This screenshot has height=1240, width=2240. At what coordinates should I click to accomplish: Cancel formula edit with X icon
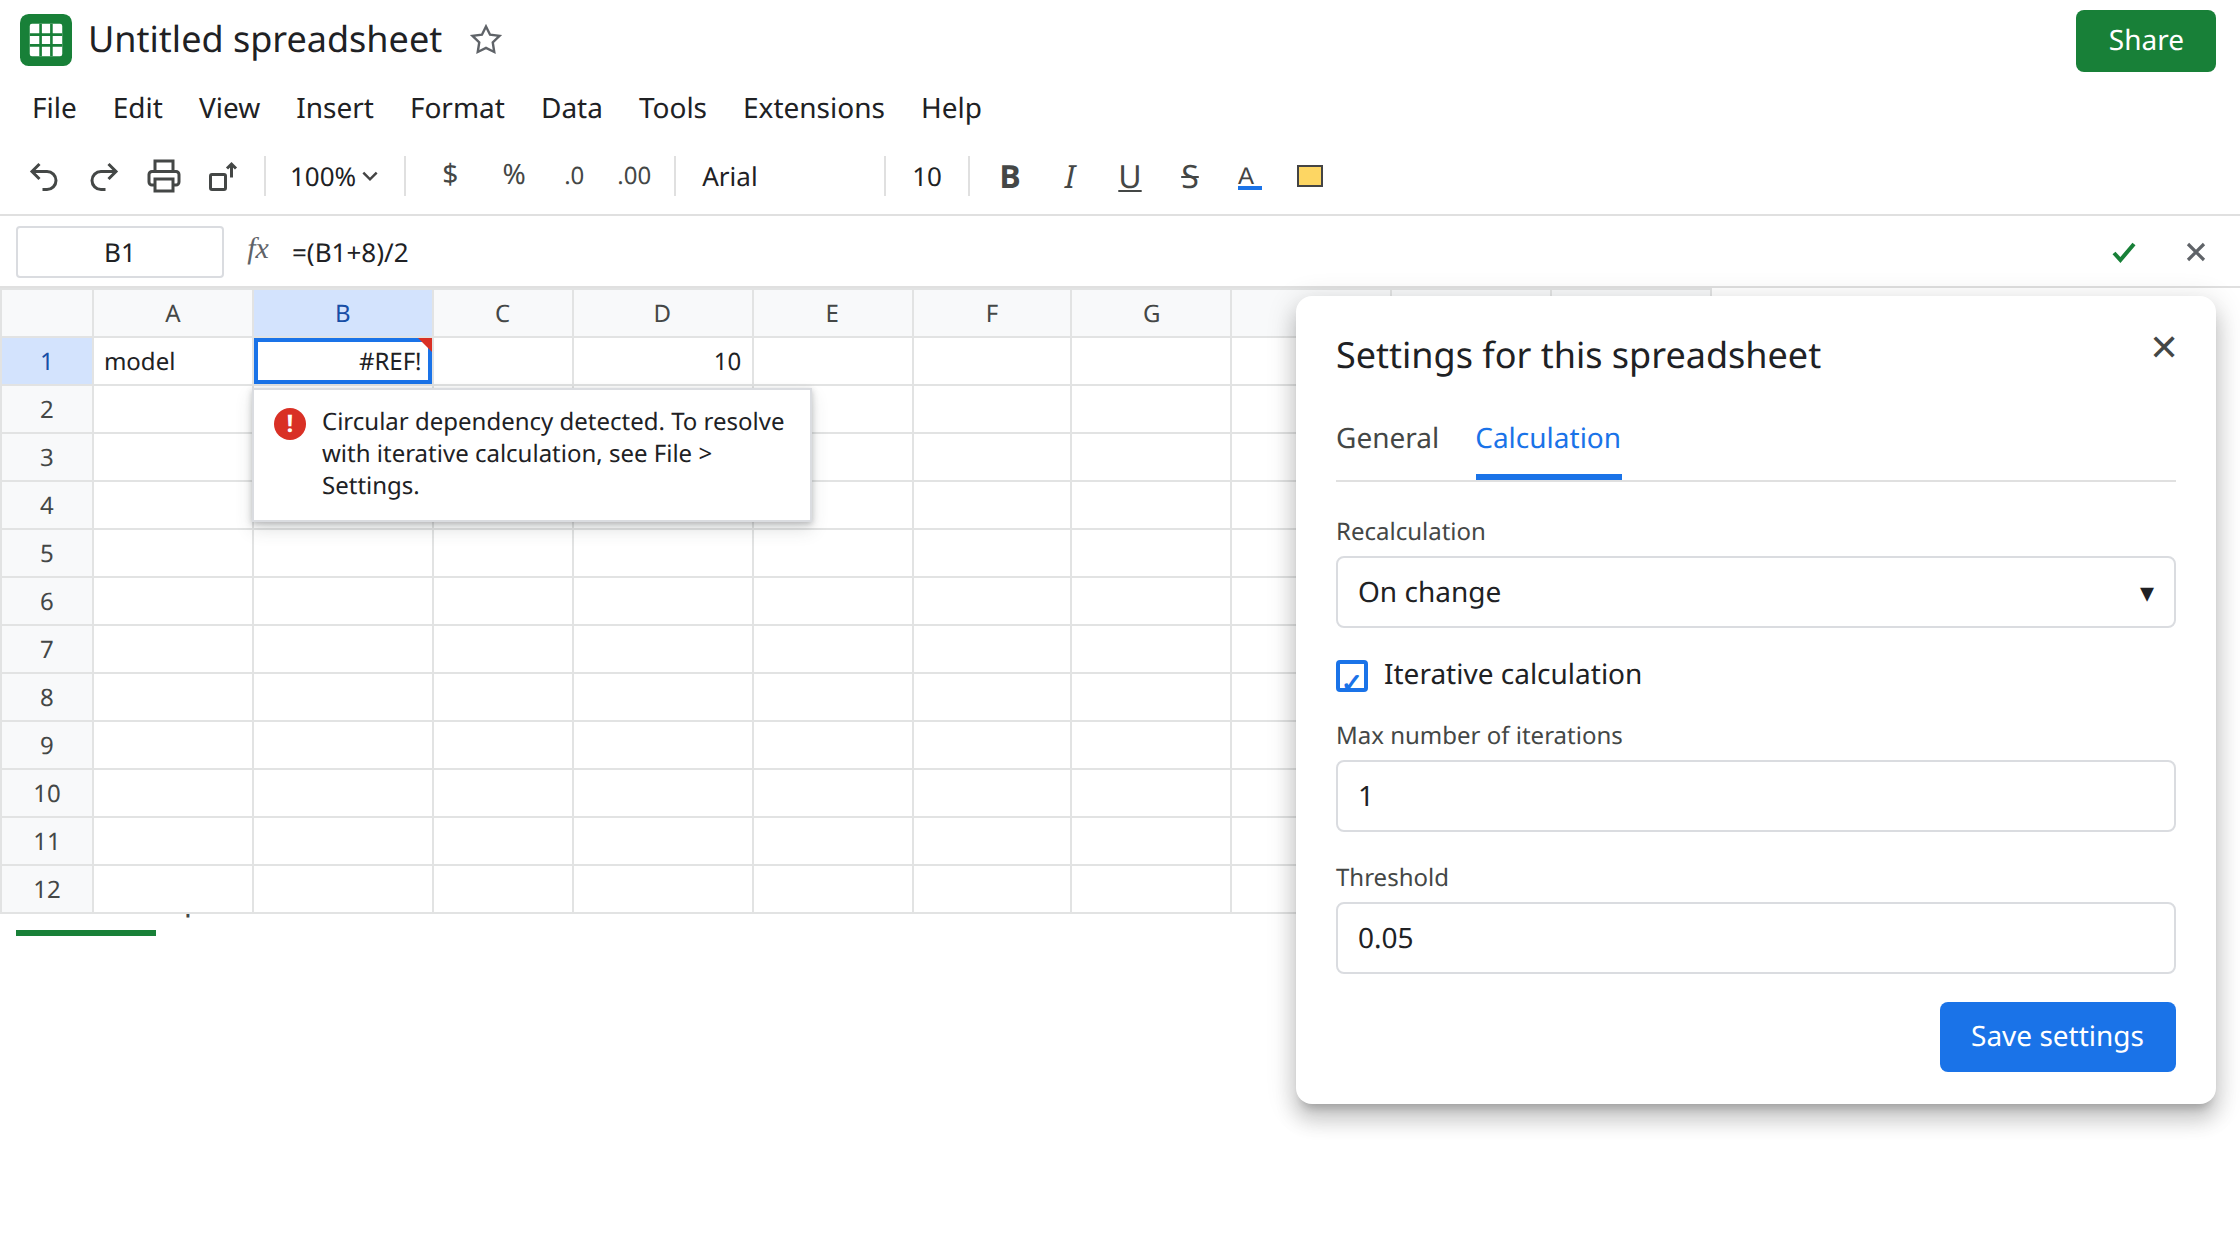click(2196, 252)
